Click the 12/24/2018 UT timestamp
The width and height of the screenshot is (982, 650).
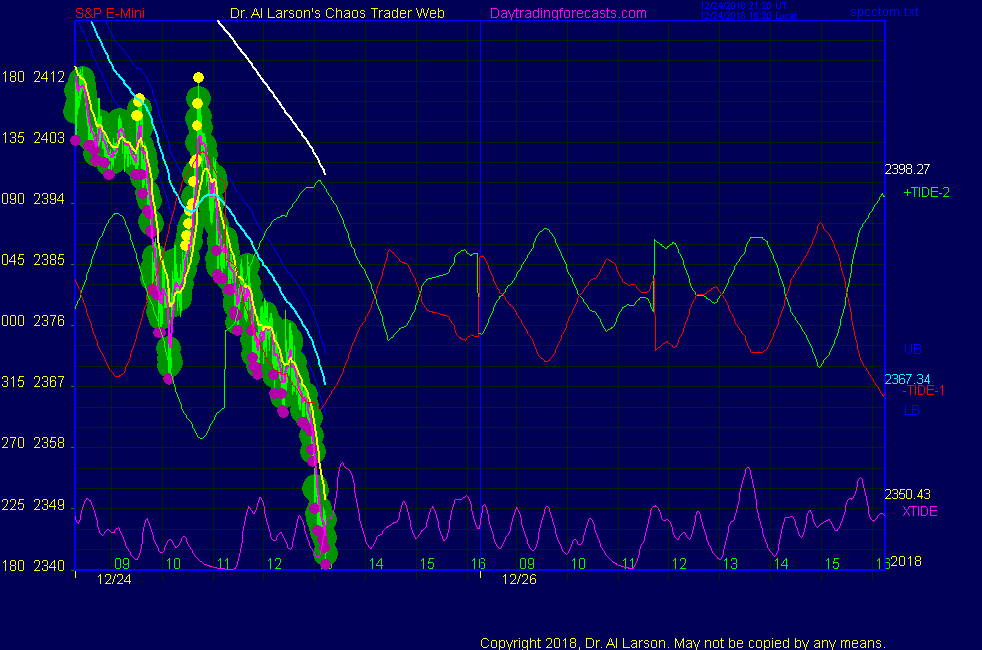pyautogui.click(x=744, y=6)
